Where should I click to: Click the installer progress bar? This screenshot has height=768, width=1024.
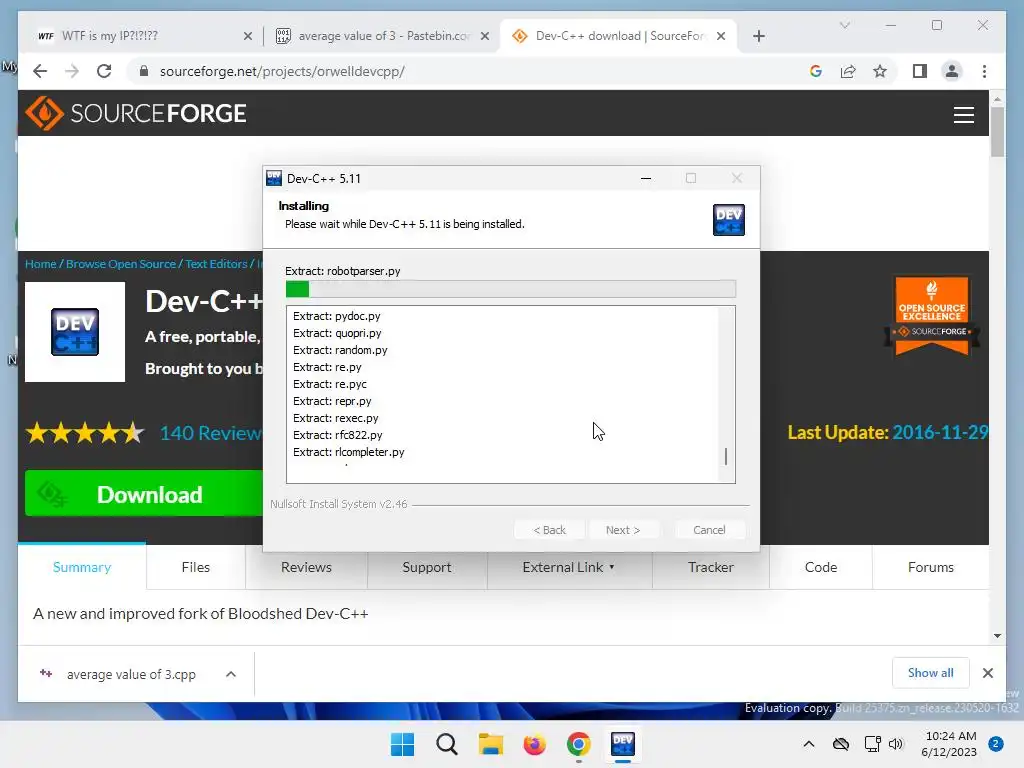click(x=511, y=289)
